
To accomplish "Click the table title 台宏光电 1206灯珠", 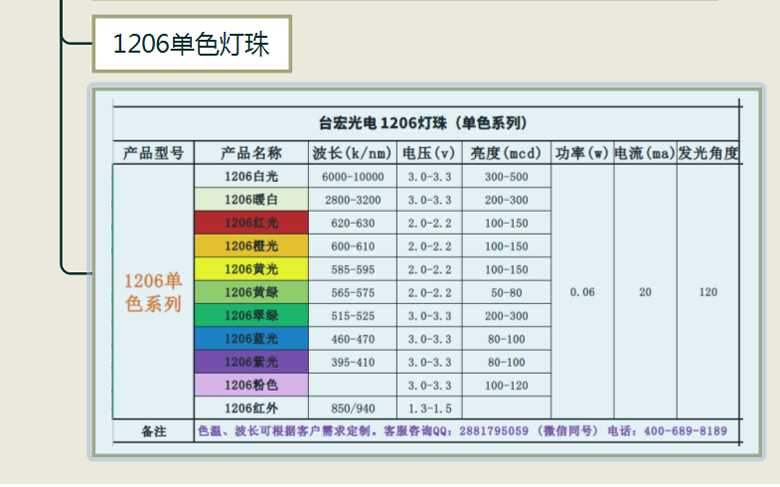I will pos(422,124).
